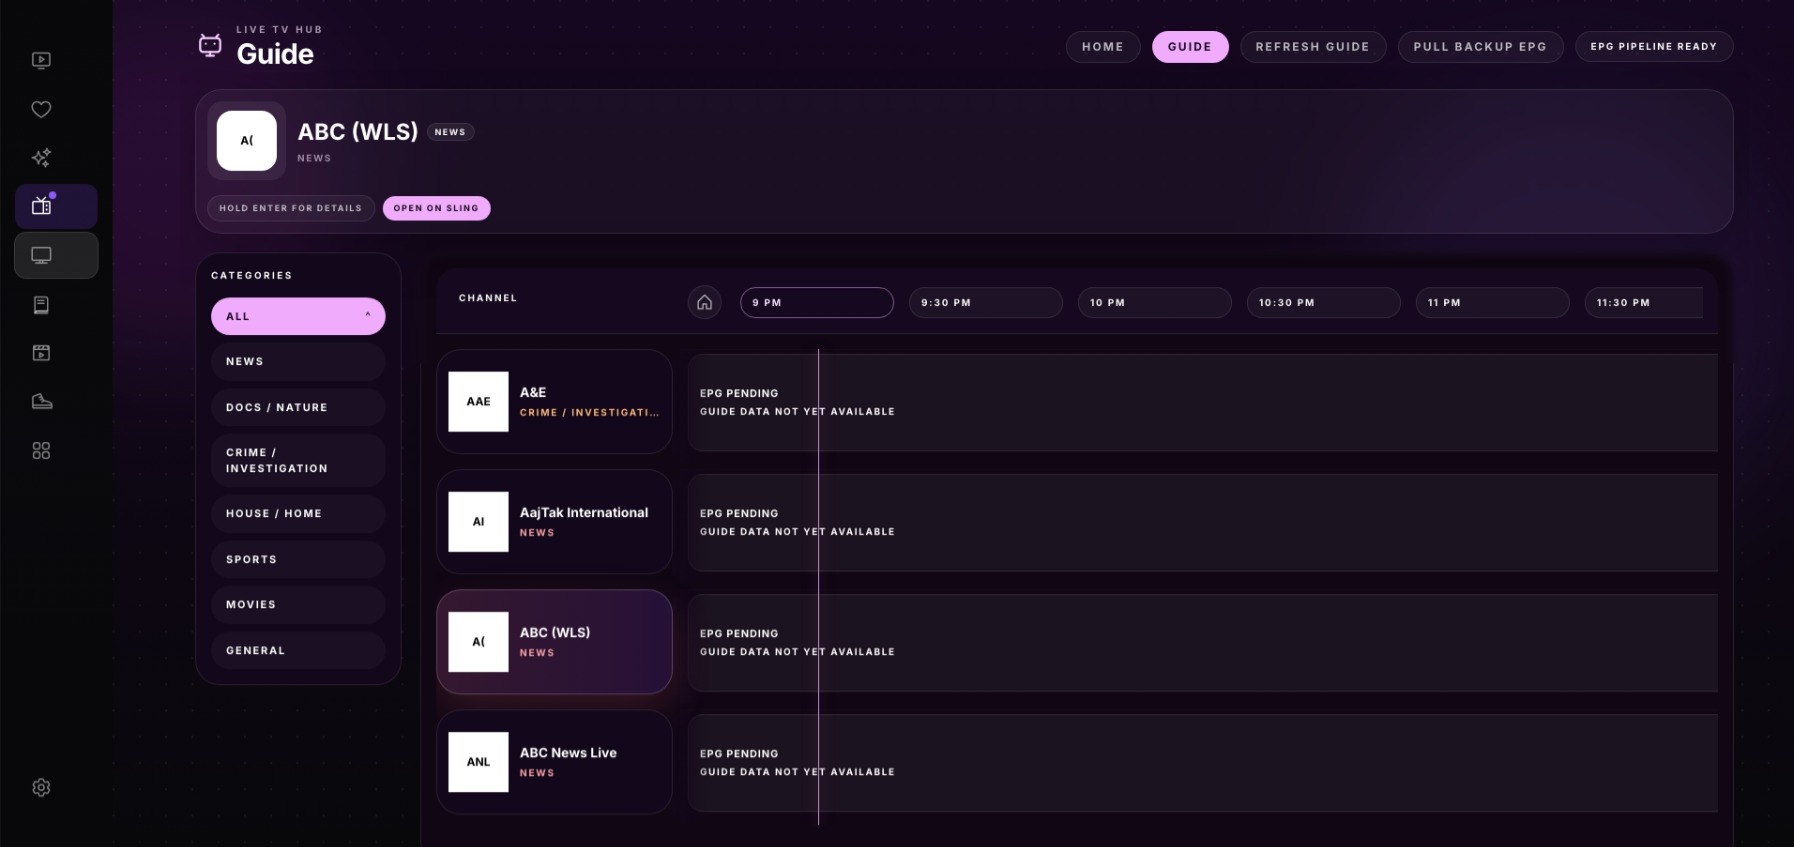Filter channels by Movies category
The height and width of the screenshot is (847, 1794).
(x=298, y=605)
